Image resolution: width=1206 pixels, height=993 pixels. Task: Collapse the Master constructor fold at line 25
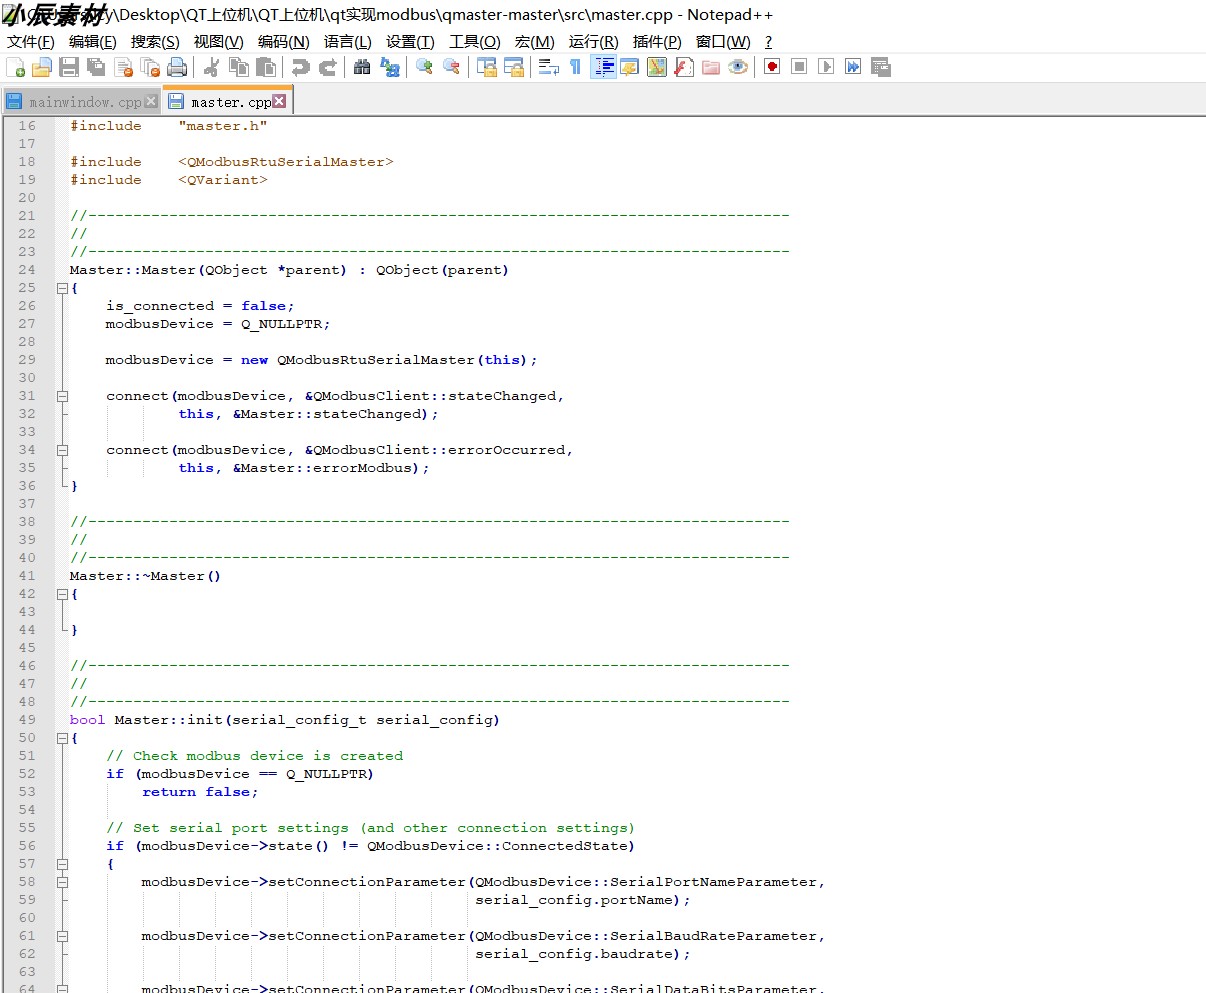[x=62, y=288]
